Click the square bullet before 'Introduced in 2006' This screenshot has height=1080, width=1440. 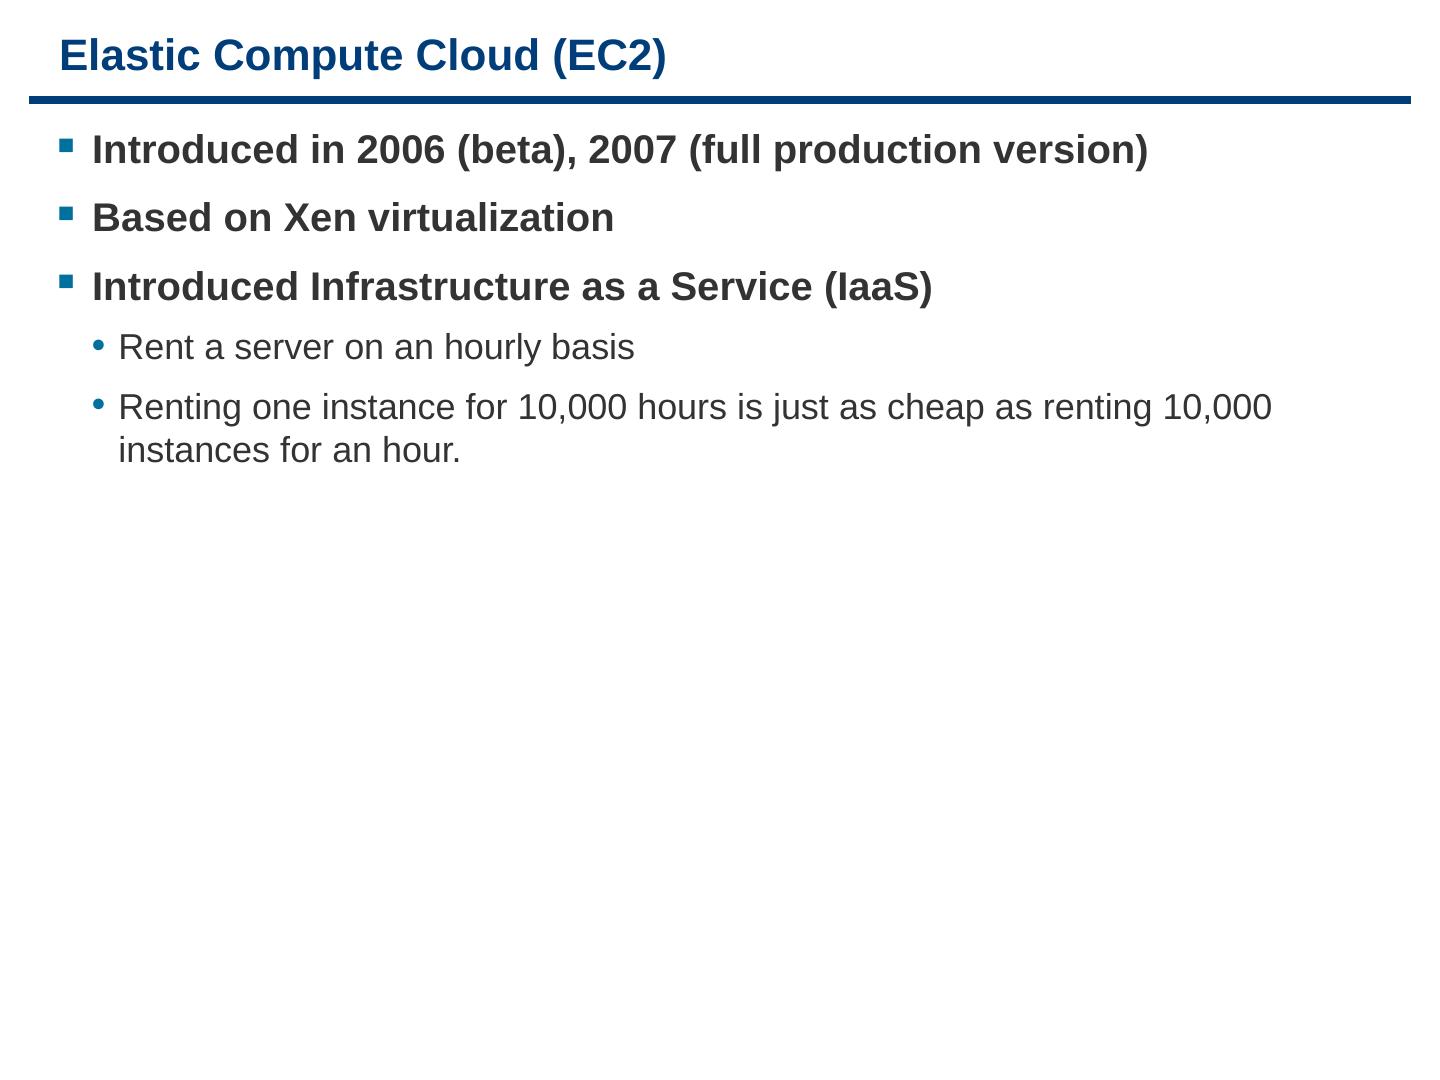coord(67,146)
